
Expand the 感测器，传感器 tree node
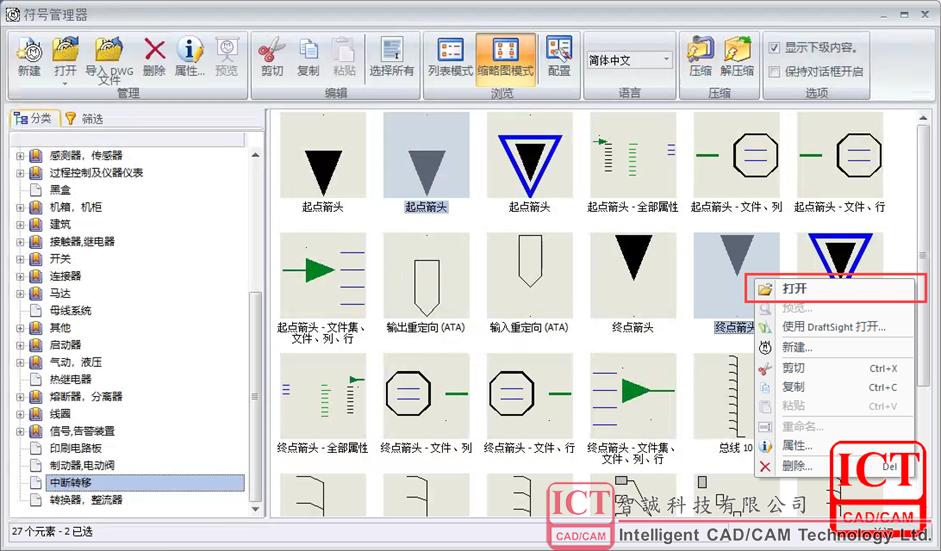click(x=20, y=155)
